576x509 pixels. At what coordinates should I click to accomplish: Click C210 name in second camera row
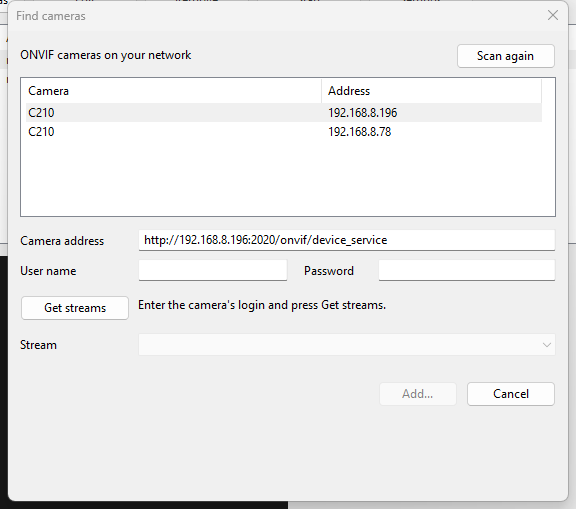(41, 131)
